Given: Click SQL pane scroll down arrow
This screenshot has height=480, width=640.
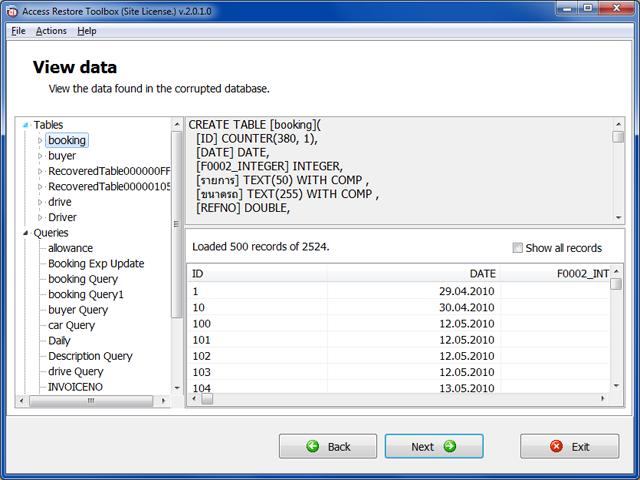Looking at the screenshot, I should click(618, 218).
